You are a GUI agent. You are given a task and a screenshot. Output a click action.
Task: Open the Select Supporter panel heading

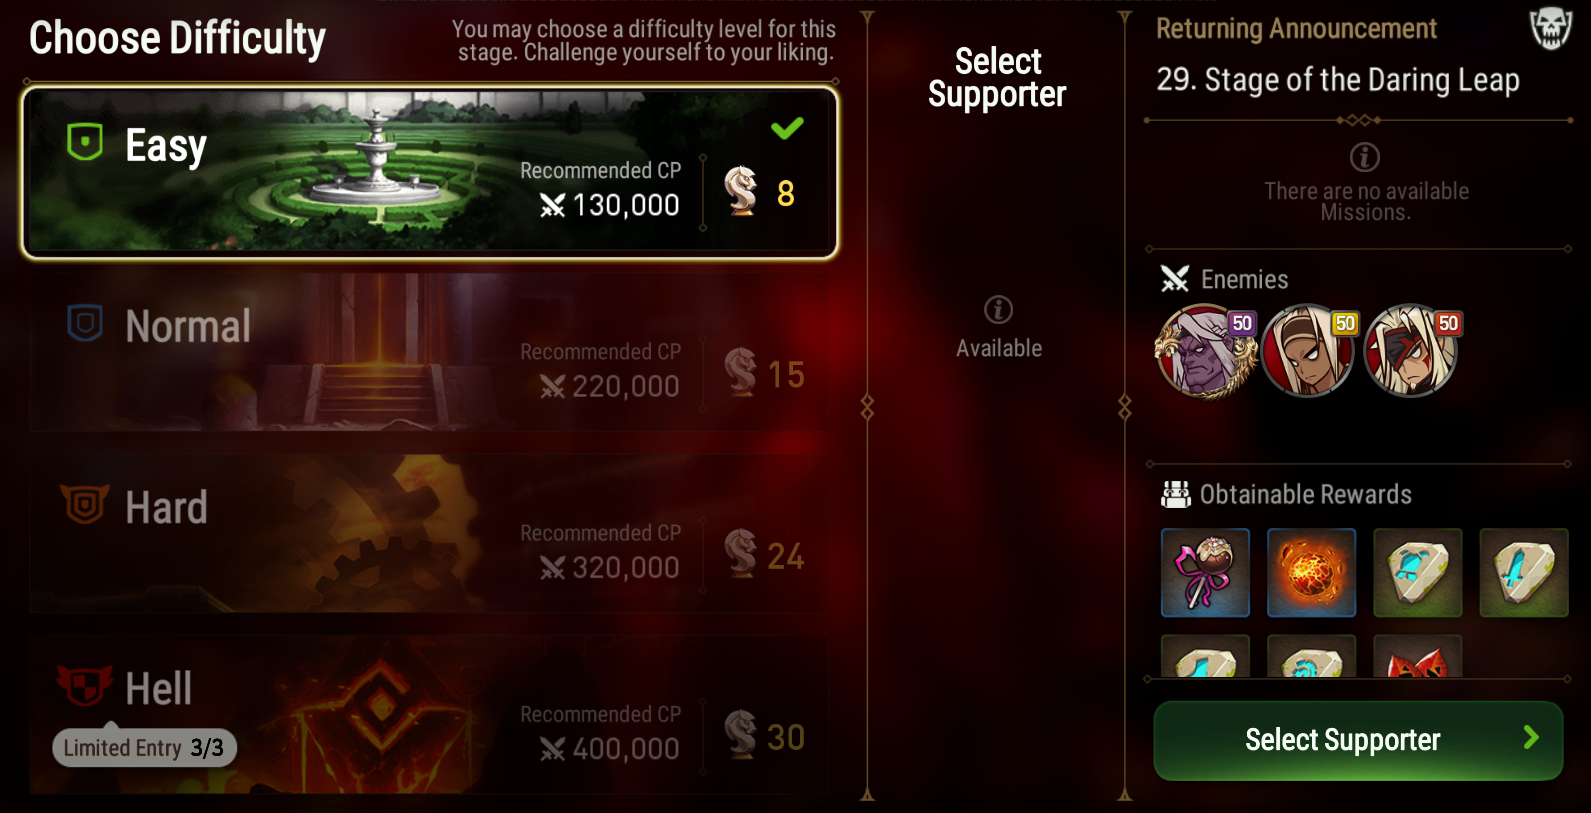click(997, 77)
